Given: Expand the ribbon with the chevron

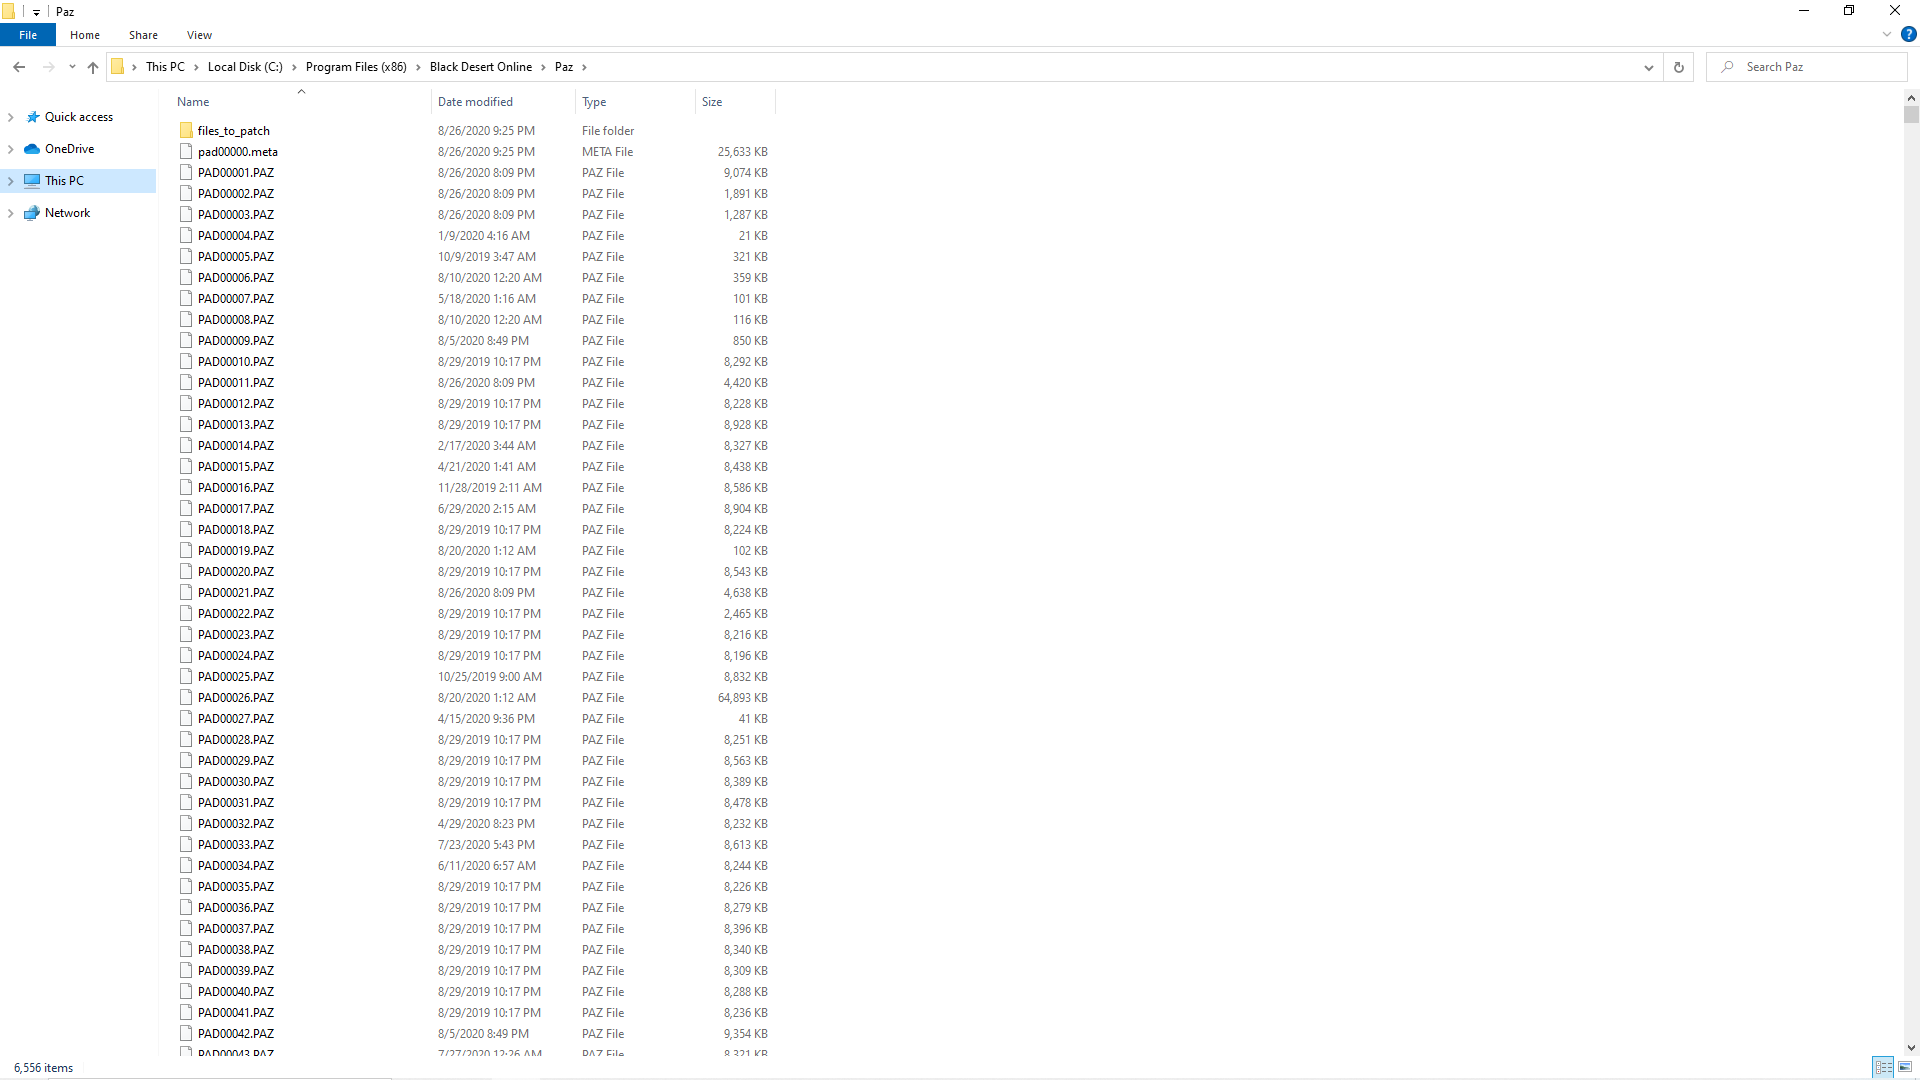Looking at the screenshot, I should click(x=1886, y=34).
